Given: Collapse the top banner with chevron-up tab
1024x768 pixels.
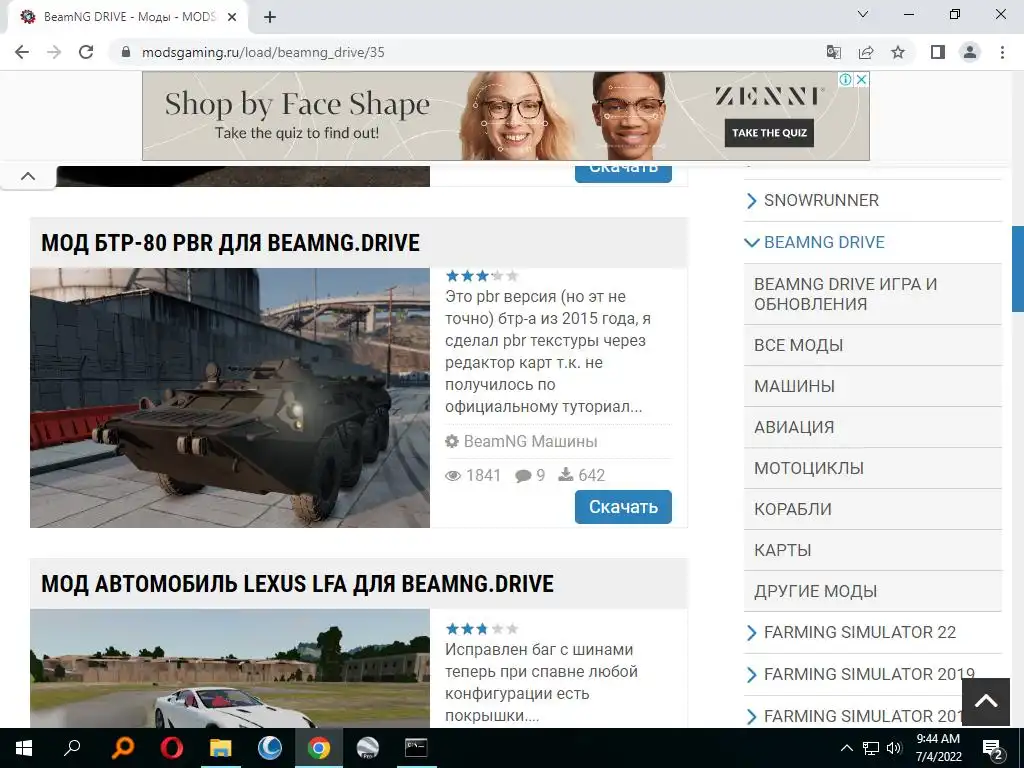Looking at the screenshot, I should tap(27, 176).
